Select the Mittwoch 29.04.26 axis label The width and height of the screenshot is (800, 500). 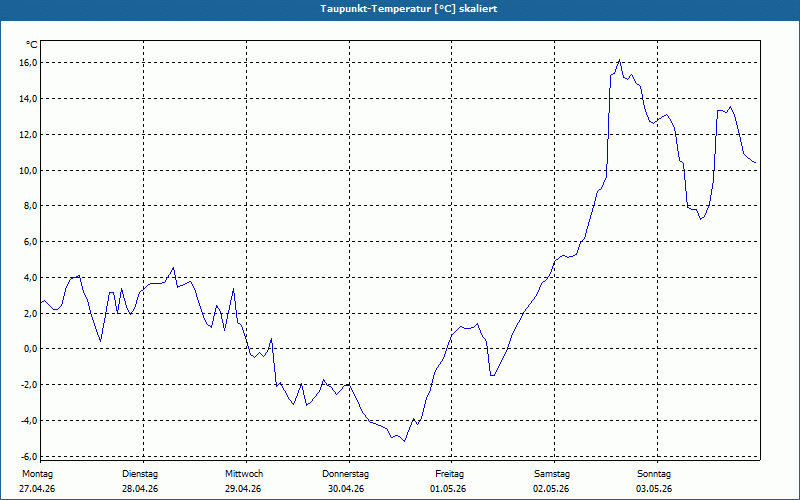coord(243,481)
